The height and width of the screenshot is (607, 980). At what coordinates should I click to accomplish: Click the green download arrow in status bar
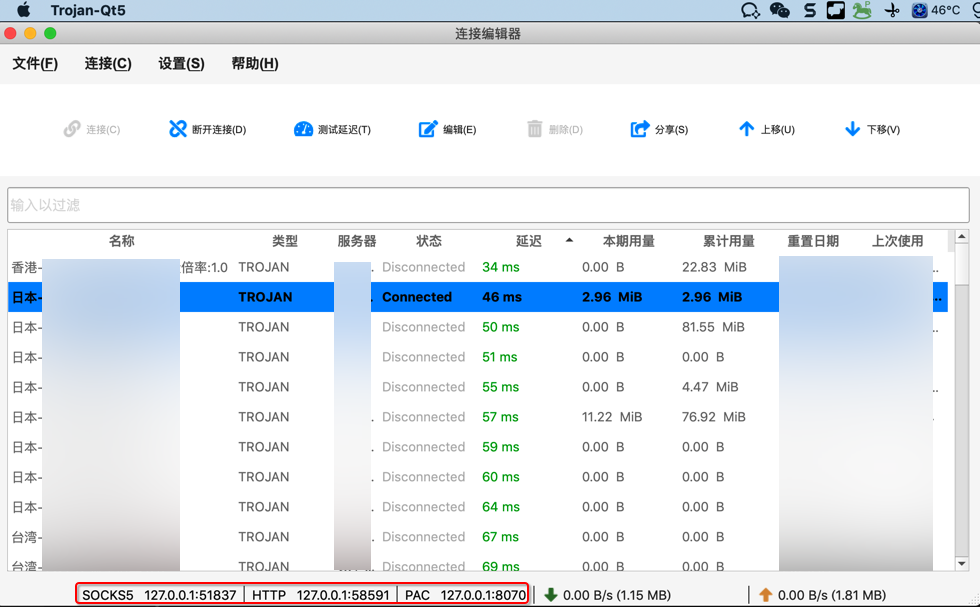point(551,594)
